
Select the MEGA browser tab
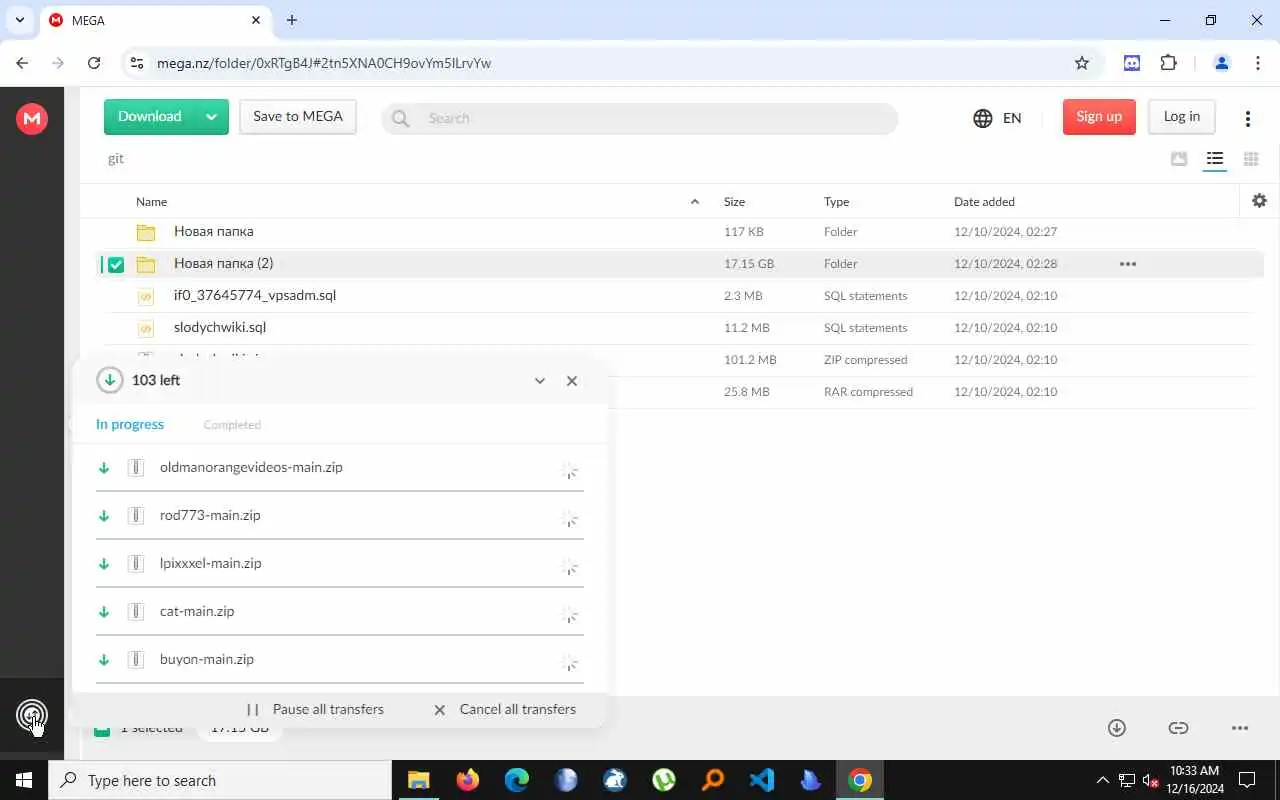pyautogui.click(x=155, y=20)
